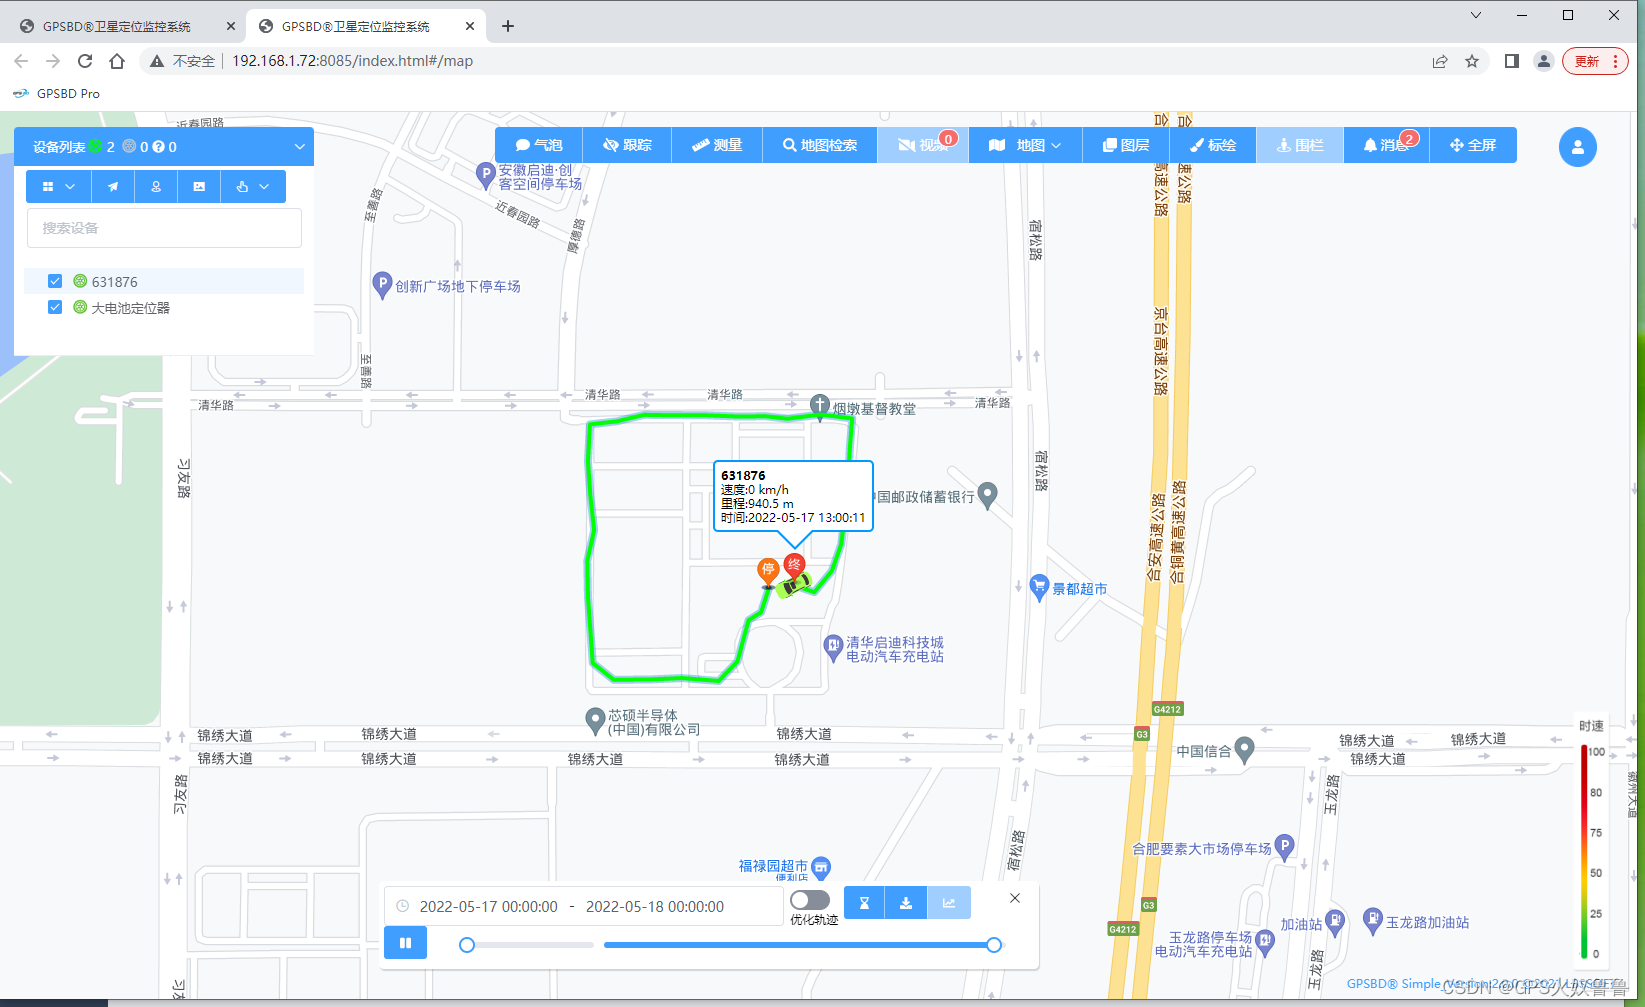Click the 合肥要素大市场停车场 parking marker
This screenshot has height=1007, width=1645.
pyautogui.click(x=1285, y=847)
